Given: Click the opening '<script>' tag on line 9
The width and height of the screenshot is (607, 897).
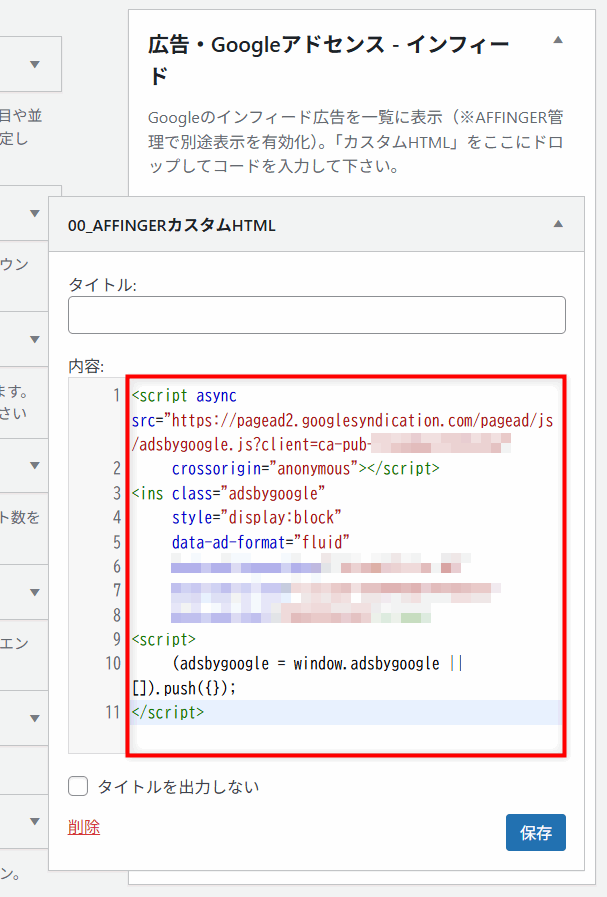Looking at the screenshot, I should tap(164, 639).
